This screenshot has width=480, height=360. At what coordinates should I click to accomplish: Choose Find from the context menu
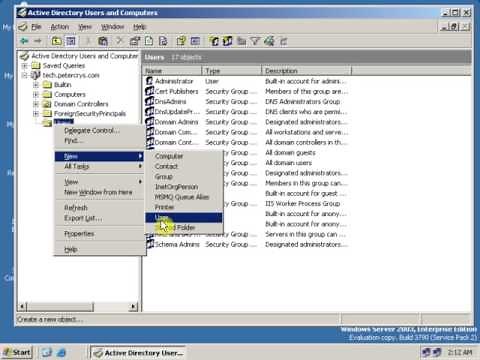tap(99, 140)
